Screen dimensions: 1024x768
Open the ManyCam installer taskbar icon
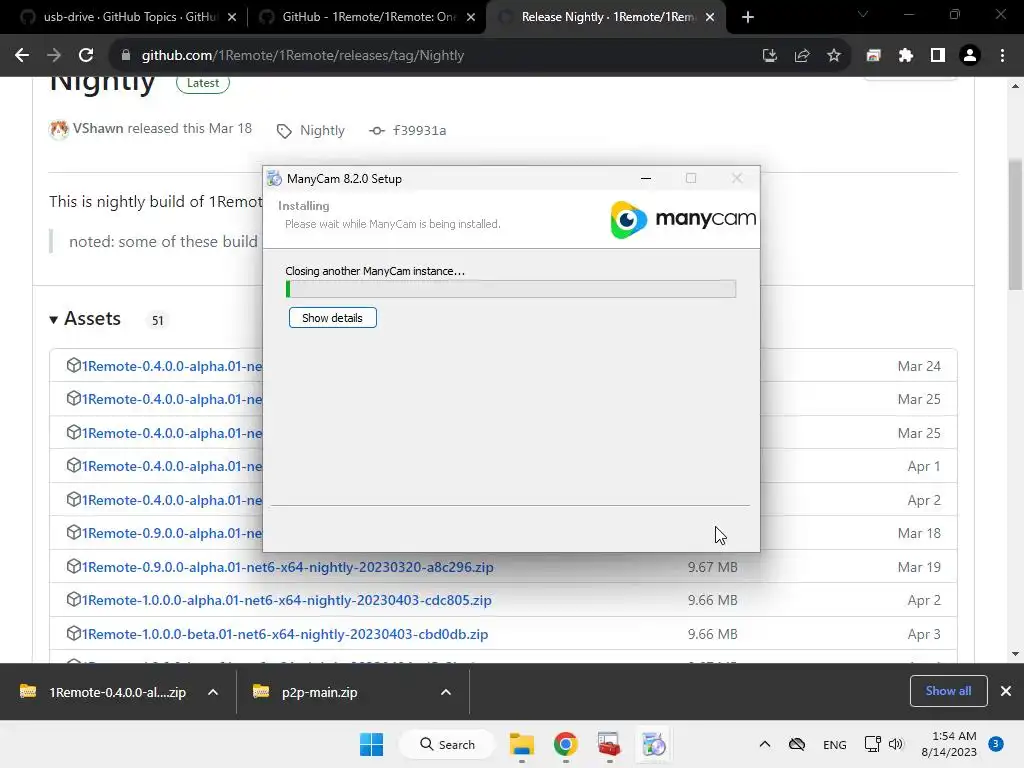[x=653, y=744]
